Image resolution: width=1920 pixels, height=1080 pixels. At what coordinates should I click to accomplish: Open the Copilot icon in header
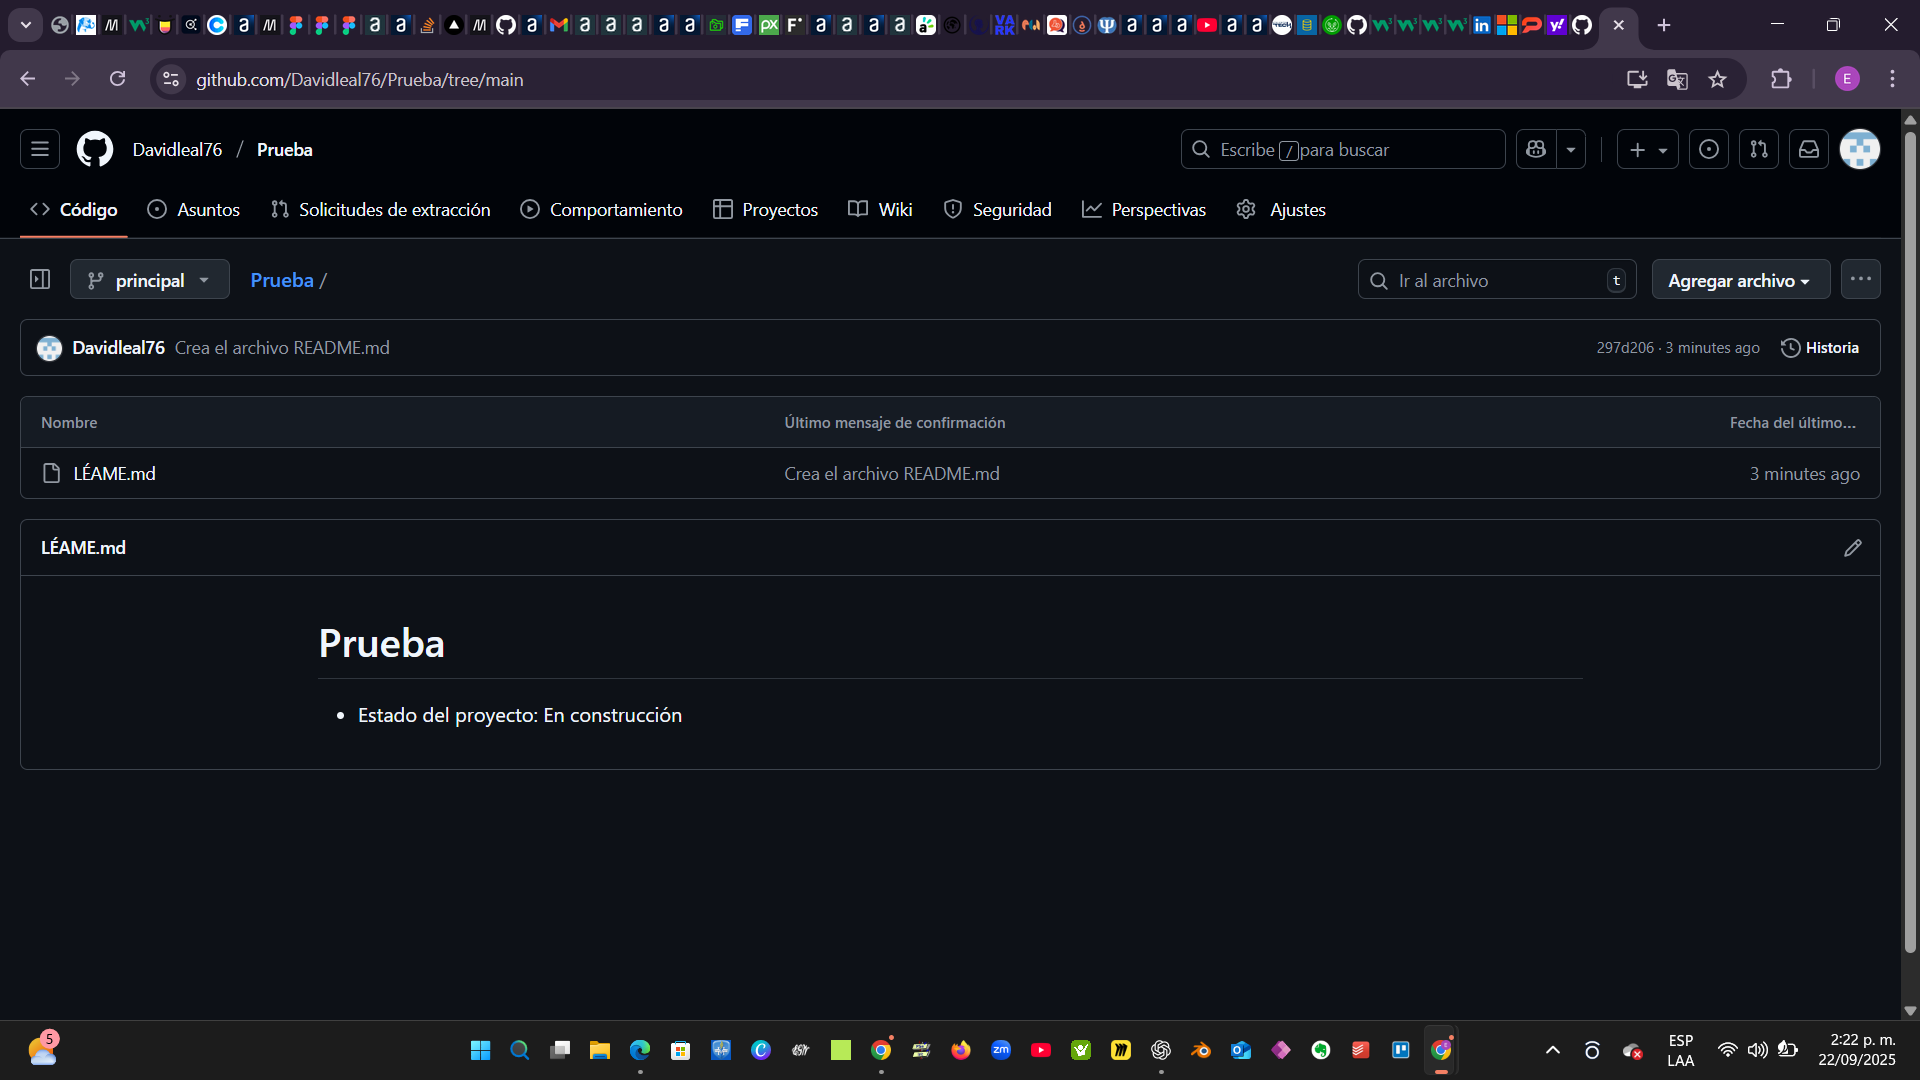[x=1536, y=149]
